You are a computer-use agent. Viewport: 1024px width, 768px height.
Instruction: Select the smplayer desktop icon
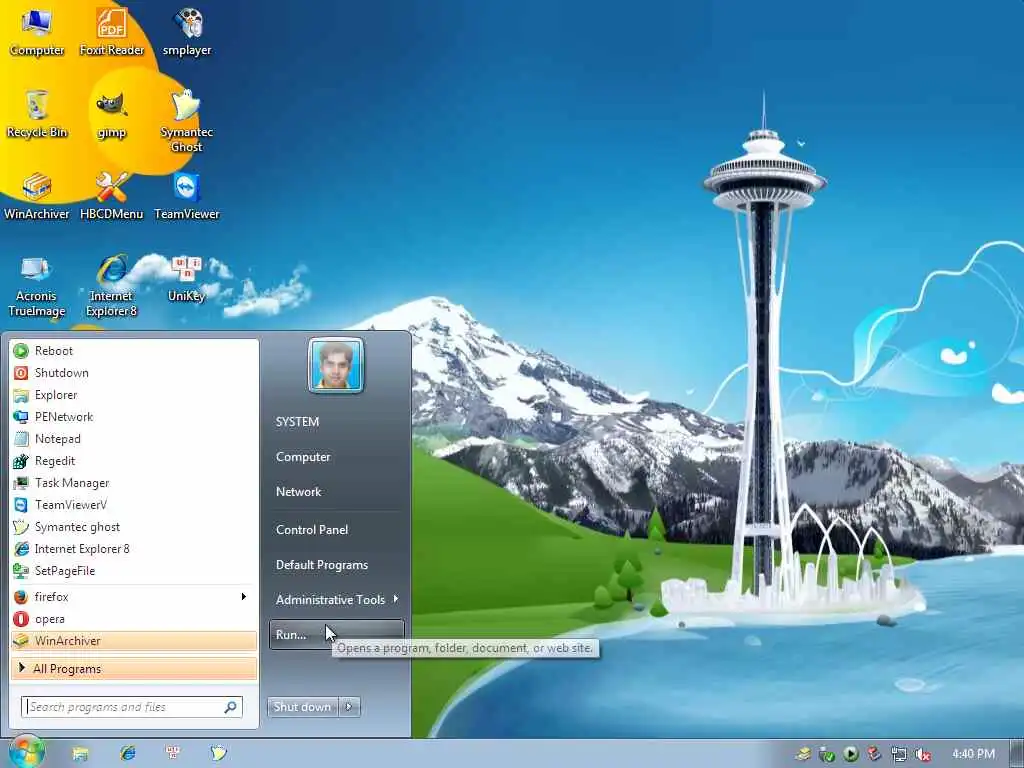click(187, 31)
